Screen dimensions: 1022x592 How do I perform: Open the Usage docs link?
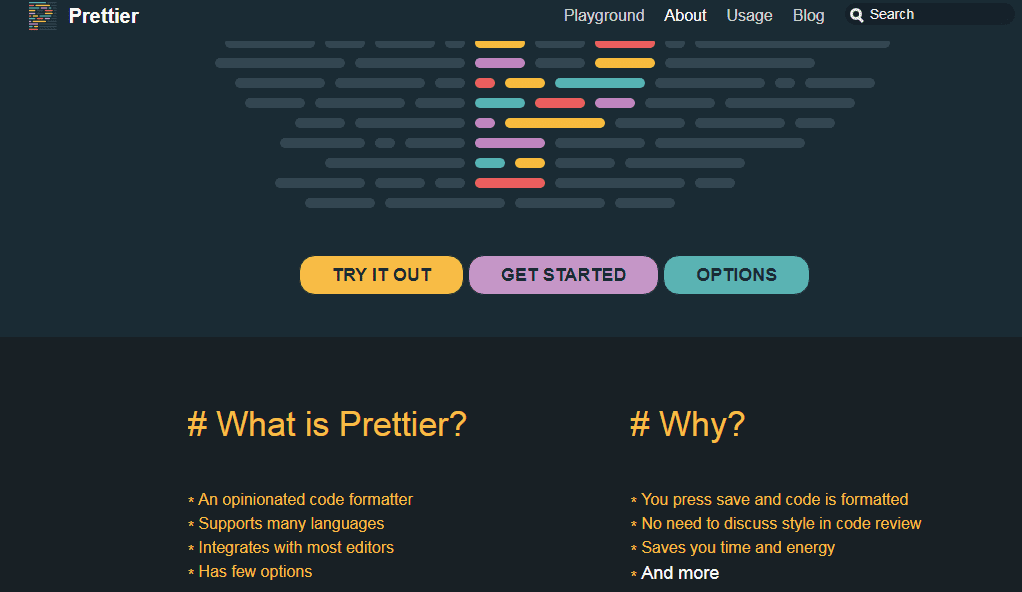coord(749,15)
